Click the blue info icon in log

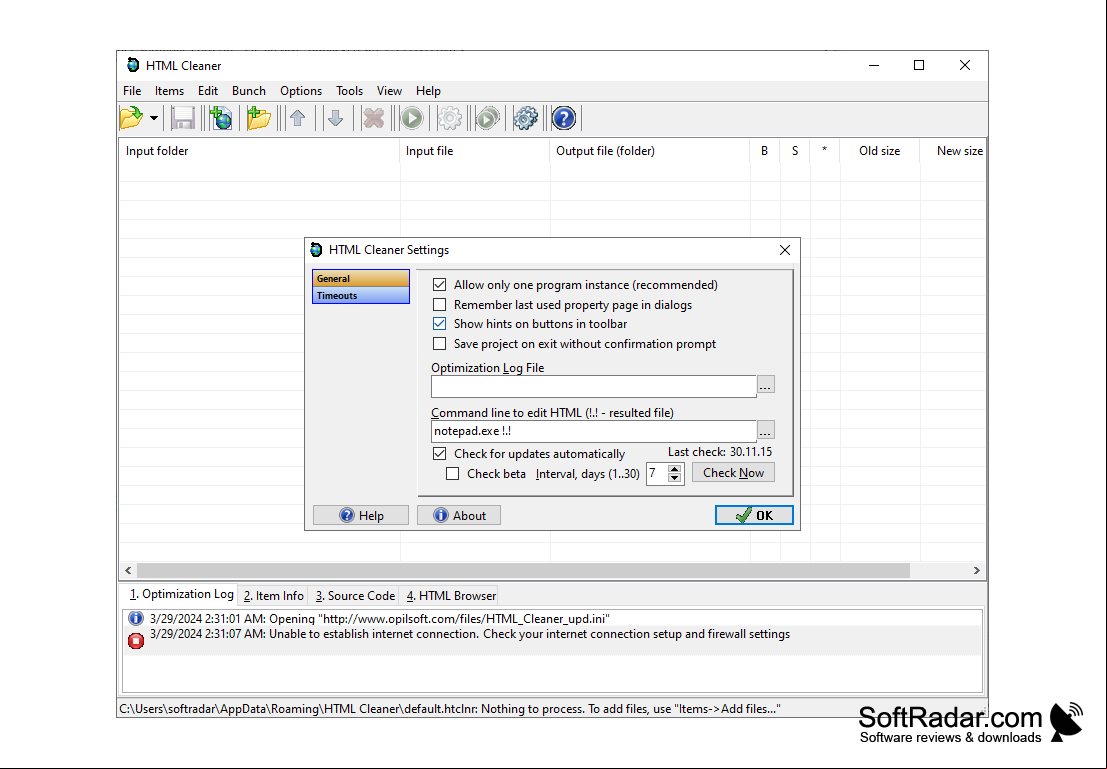coord(136,619)
